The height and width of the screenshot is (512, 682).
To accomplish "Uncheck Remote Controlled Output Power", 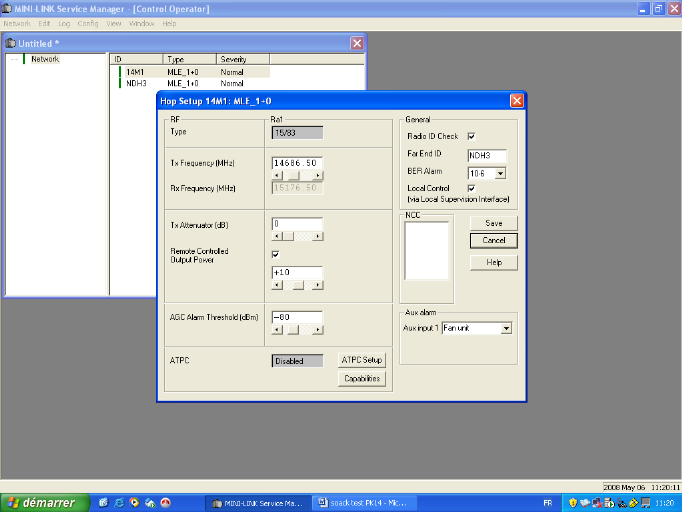I will click(x=275, y=254).
